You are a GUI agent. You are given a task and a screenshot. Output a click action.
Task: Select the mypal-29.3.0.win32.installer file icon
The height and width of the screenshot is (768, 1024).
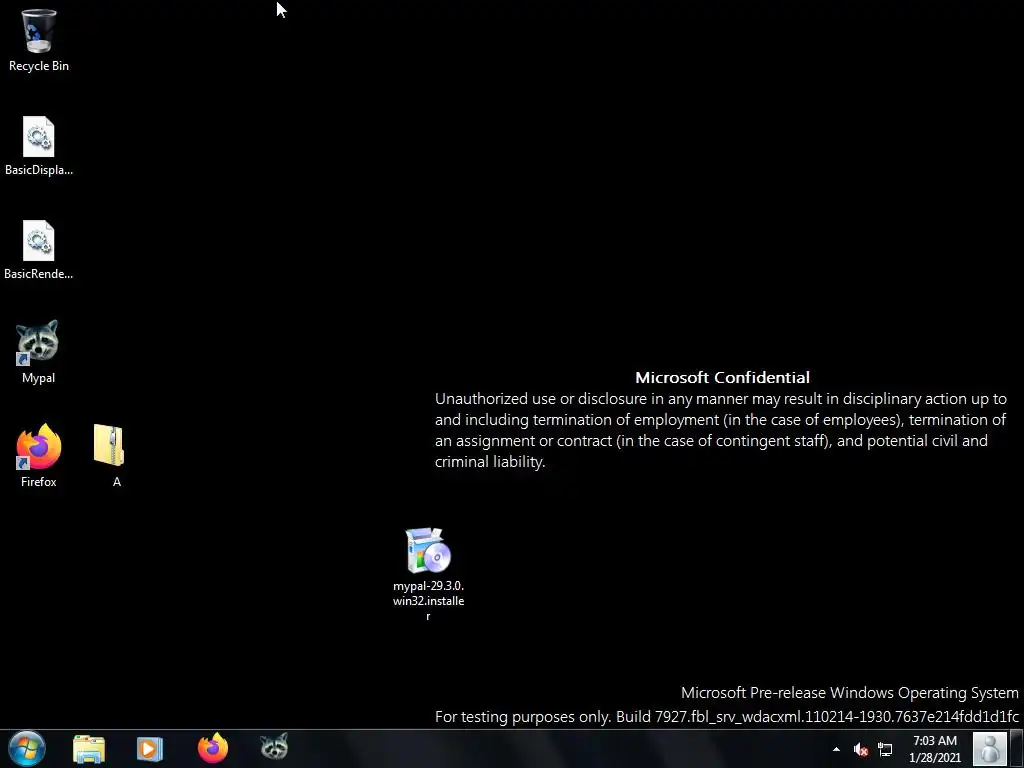[428, 573]
